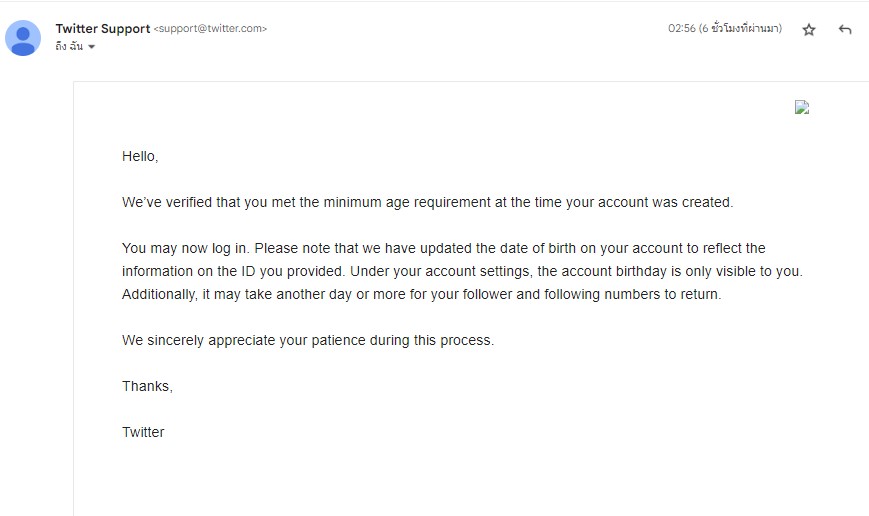Click the ถึง ฉัน recipient label
Screen dimensions: 869x516
coord(69,47)
